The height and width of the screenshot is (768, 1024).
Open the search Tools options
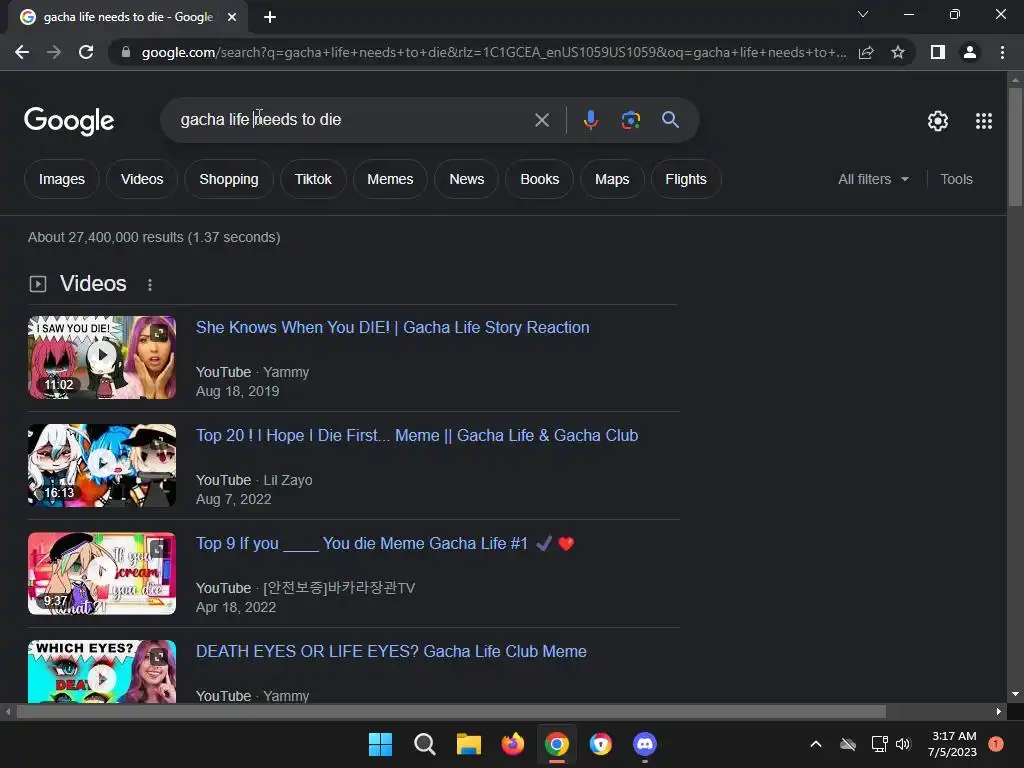click(956, 179)
